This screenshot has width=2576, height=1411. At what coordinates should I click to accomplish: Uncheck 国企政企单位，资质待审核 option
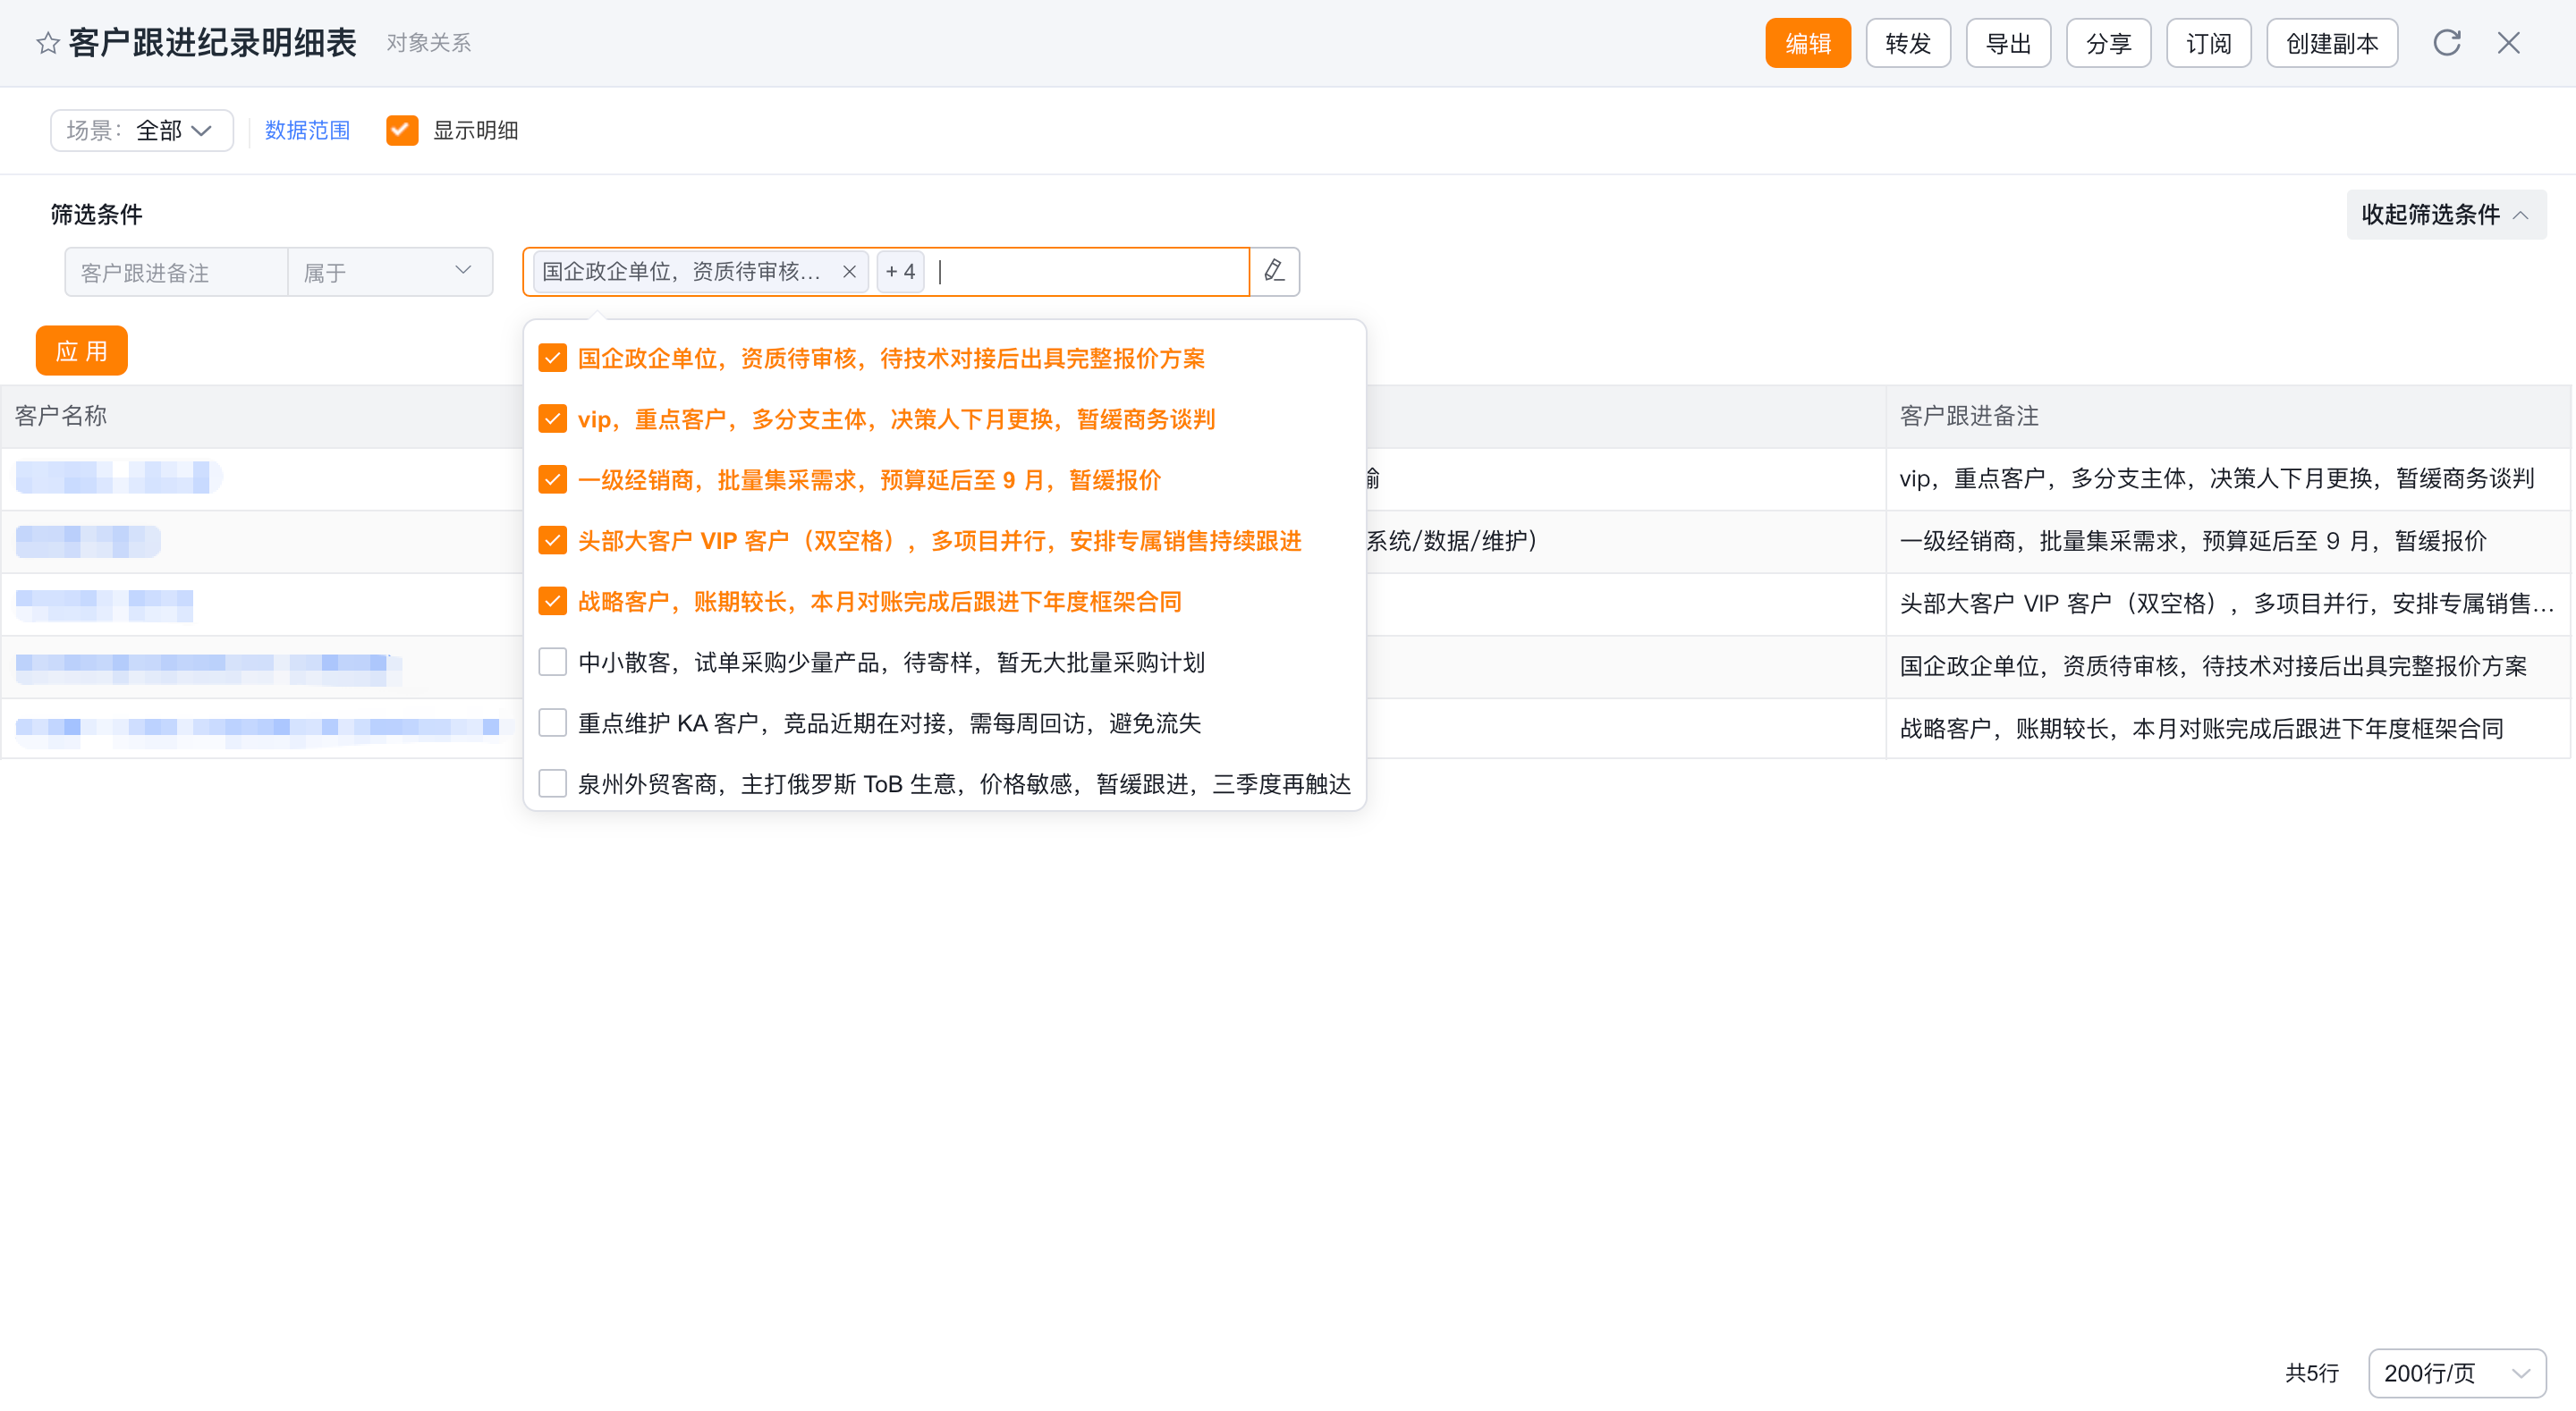click(x=552, y=358)
